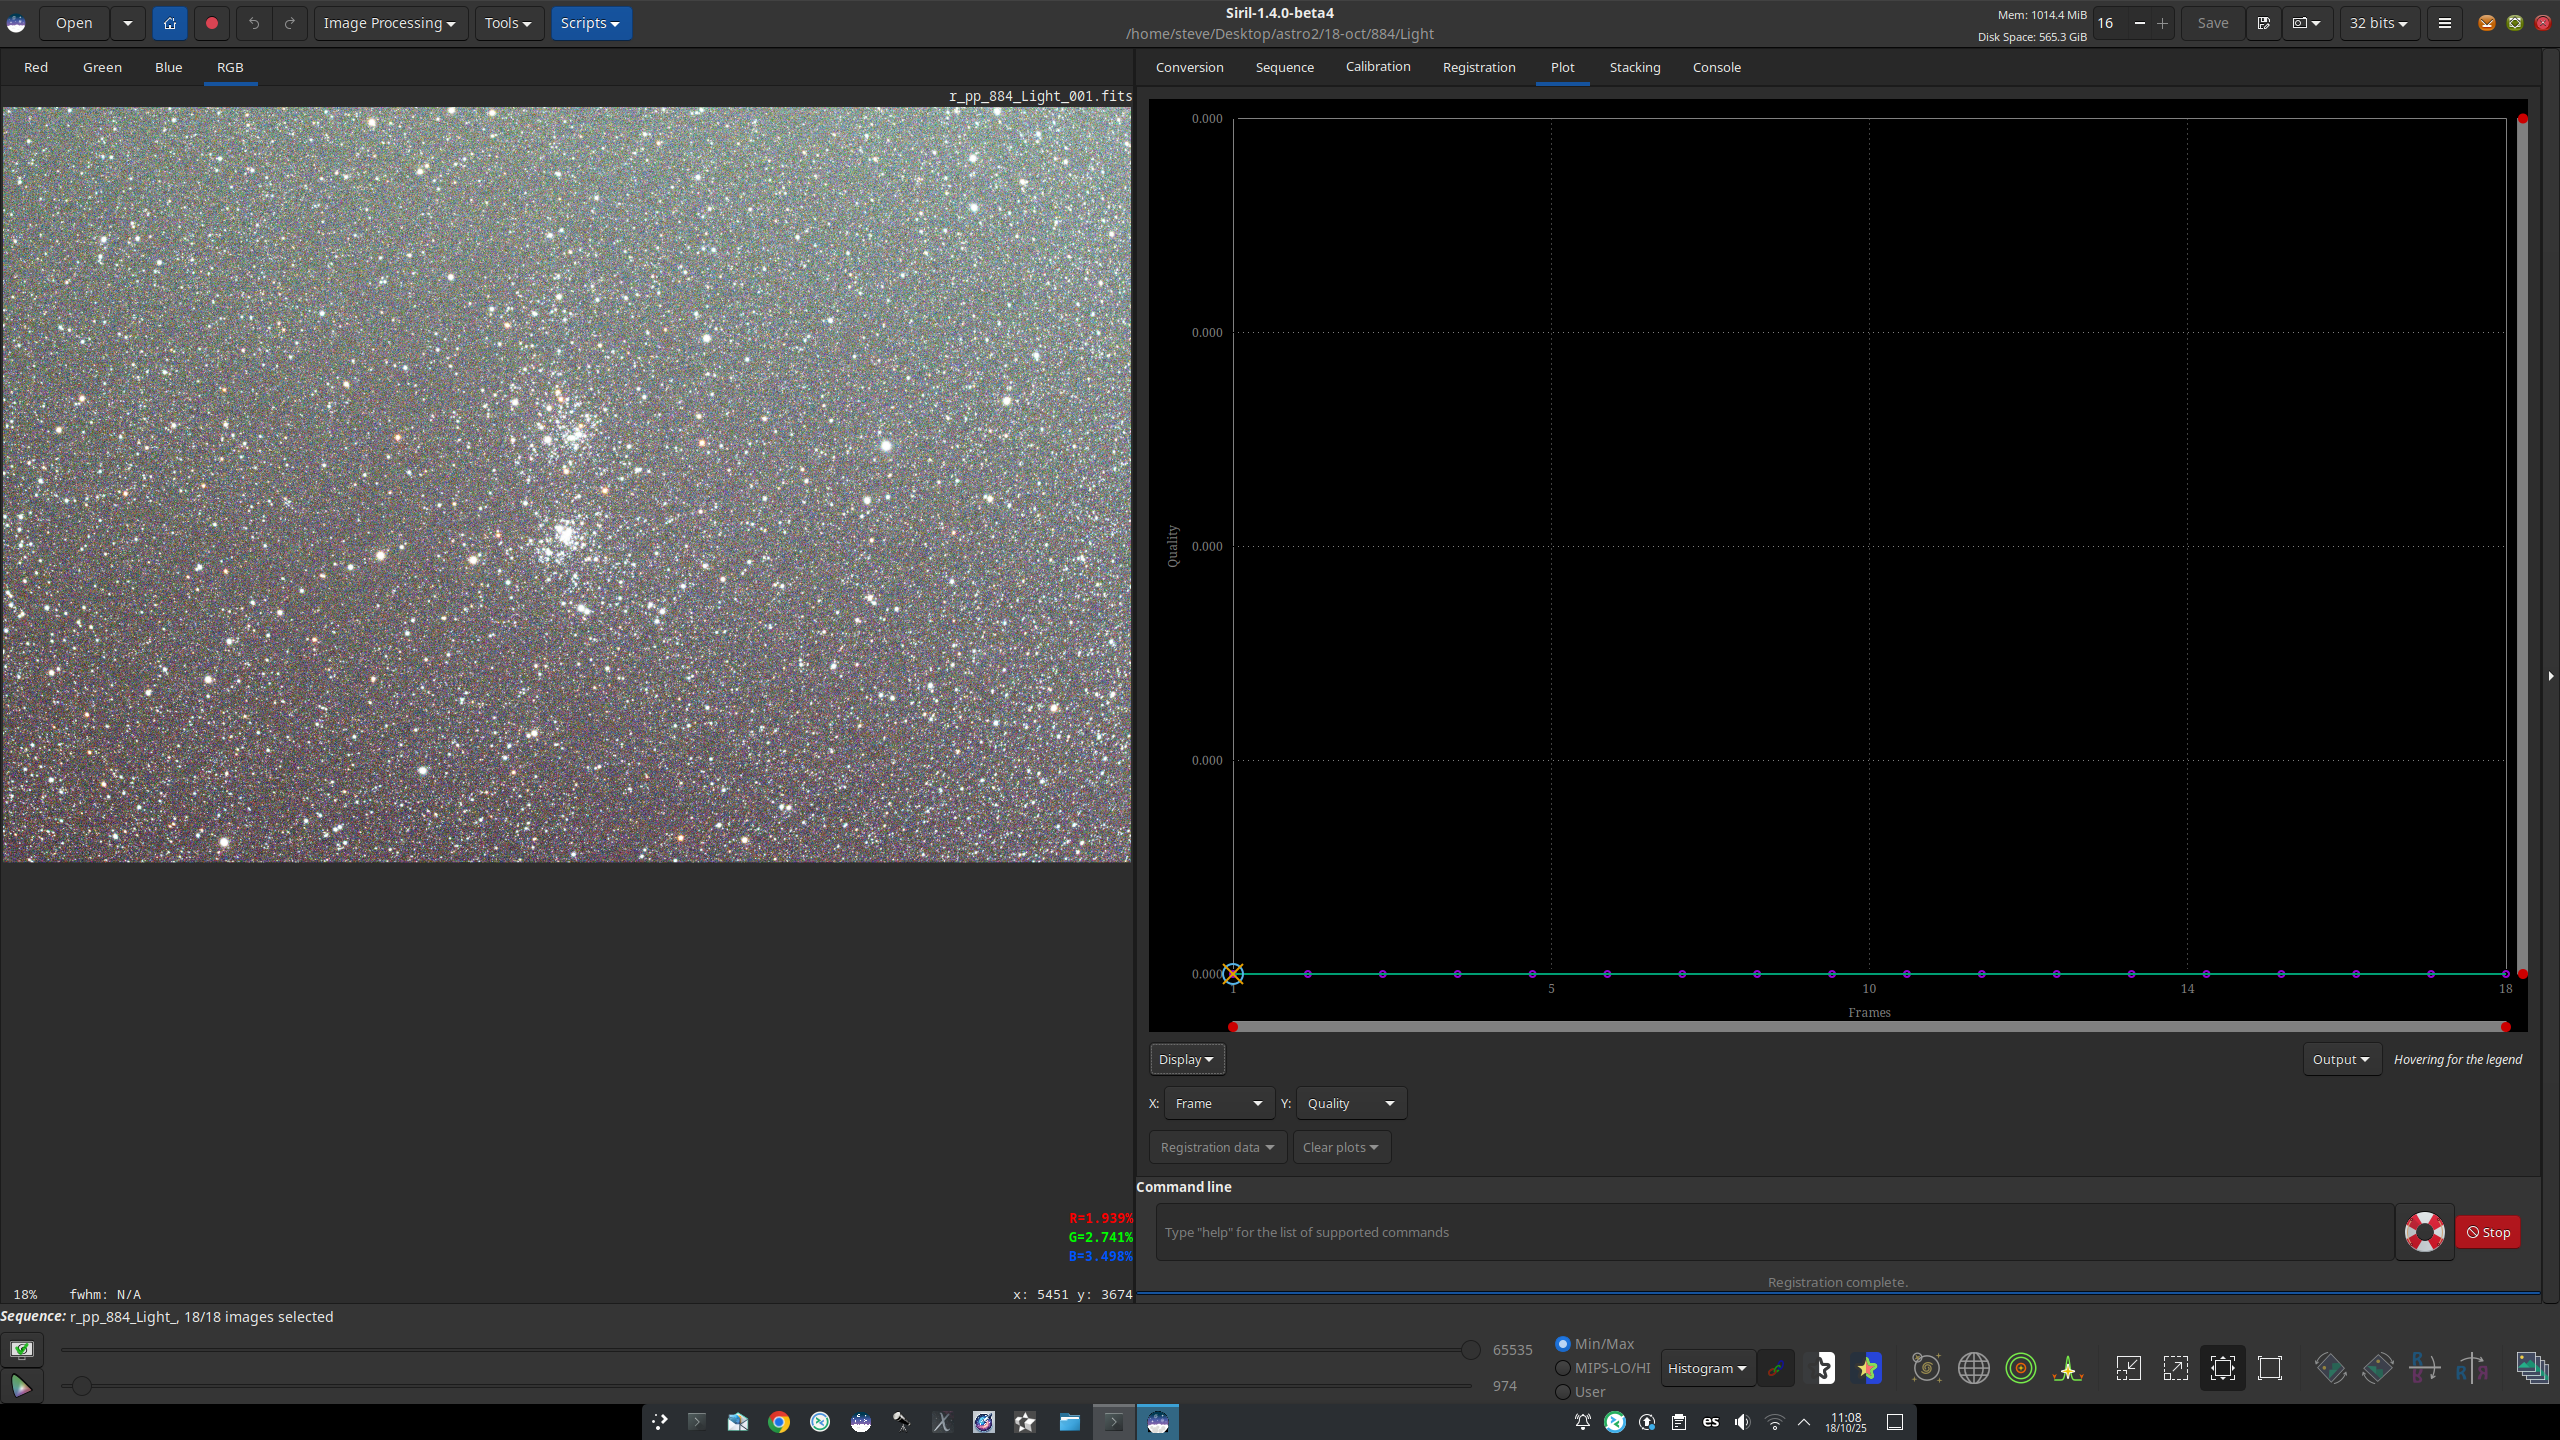Switch to the Green channel tab
This screenshot has height=1440, width=2560.
pyautogui.click(x=102, y=67)
